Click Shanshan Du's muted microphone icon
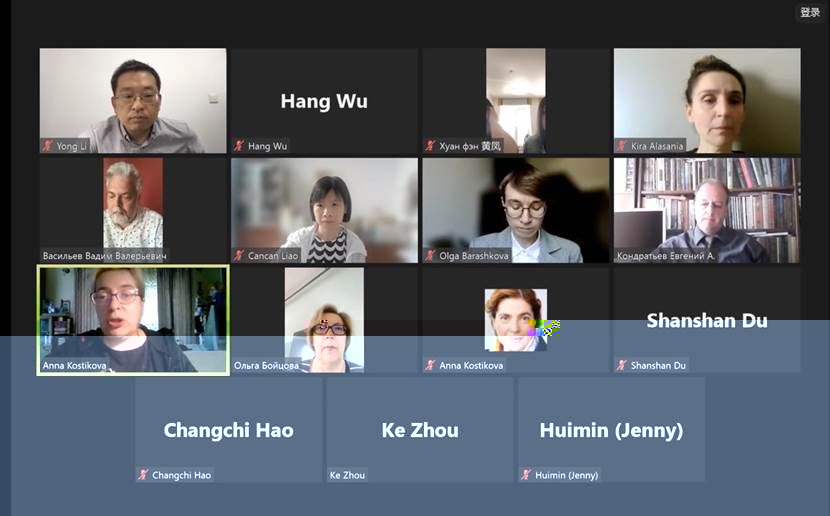The image size is (830, 516). [622, 365]
